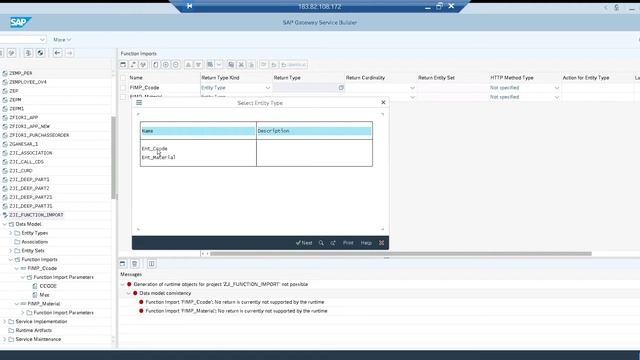The width and height of the screenshot is (640, 360).
Task: Toggle the FIMP_Ccode row checkbox
Action: coord(123,88)
